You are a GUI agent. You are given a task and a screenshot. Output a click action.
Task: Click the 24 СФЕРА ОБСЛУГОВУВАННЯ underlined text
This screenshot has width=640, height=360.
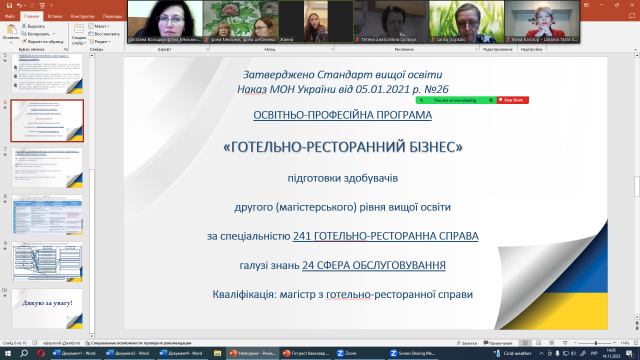pyautogui.click(x=373, y=265)
